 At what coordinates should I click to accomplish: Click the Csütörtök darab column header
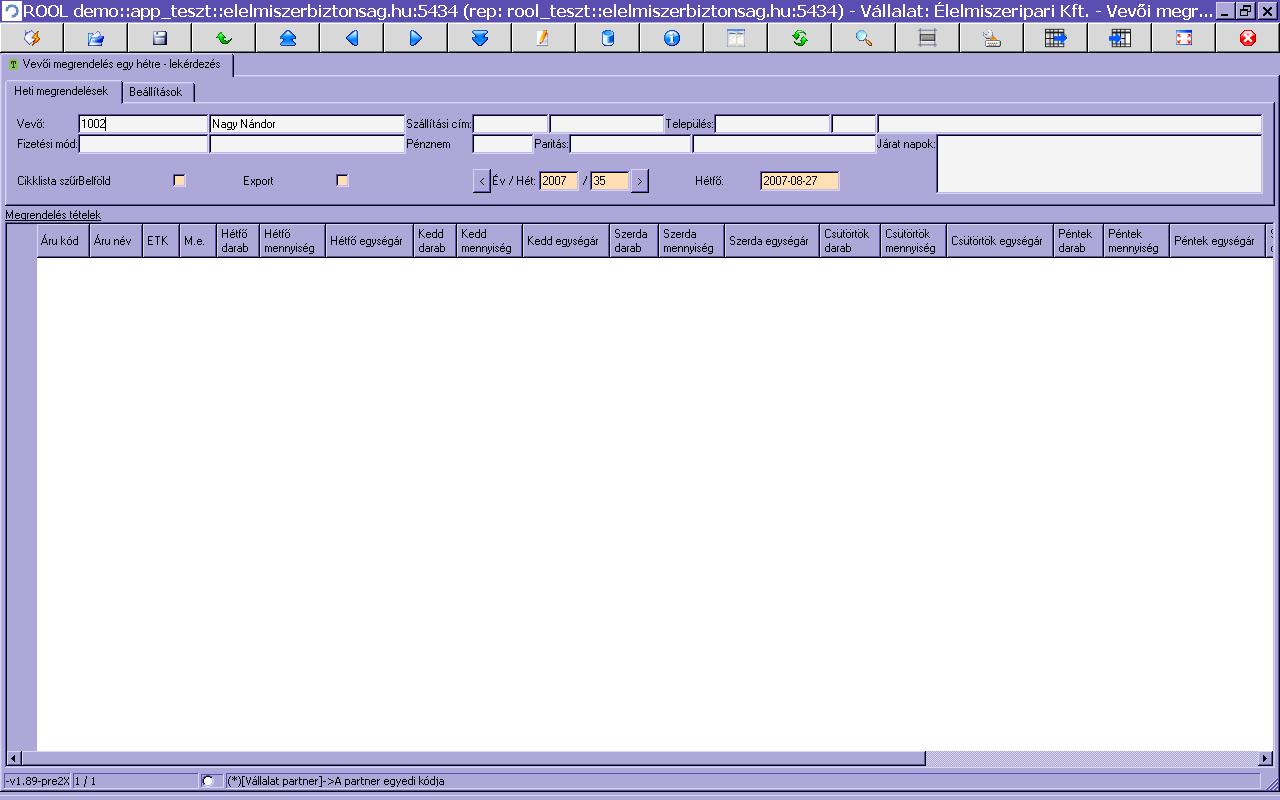tap(849, 241)
